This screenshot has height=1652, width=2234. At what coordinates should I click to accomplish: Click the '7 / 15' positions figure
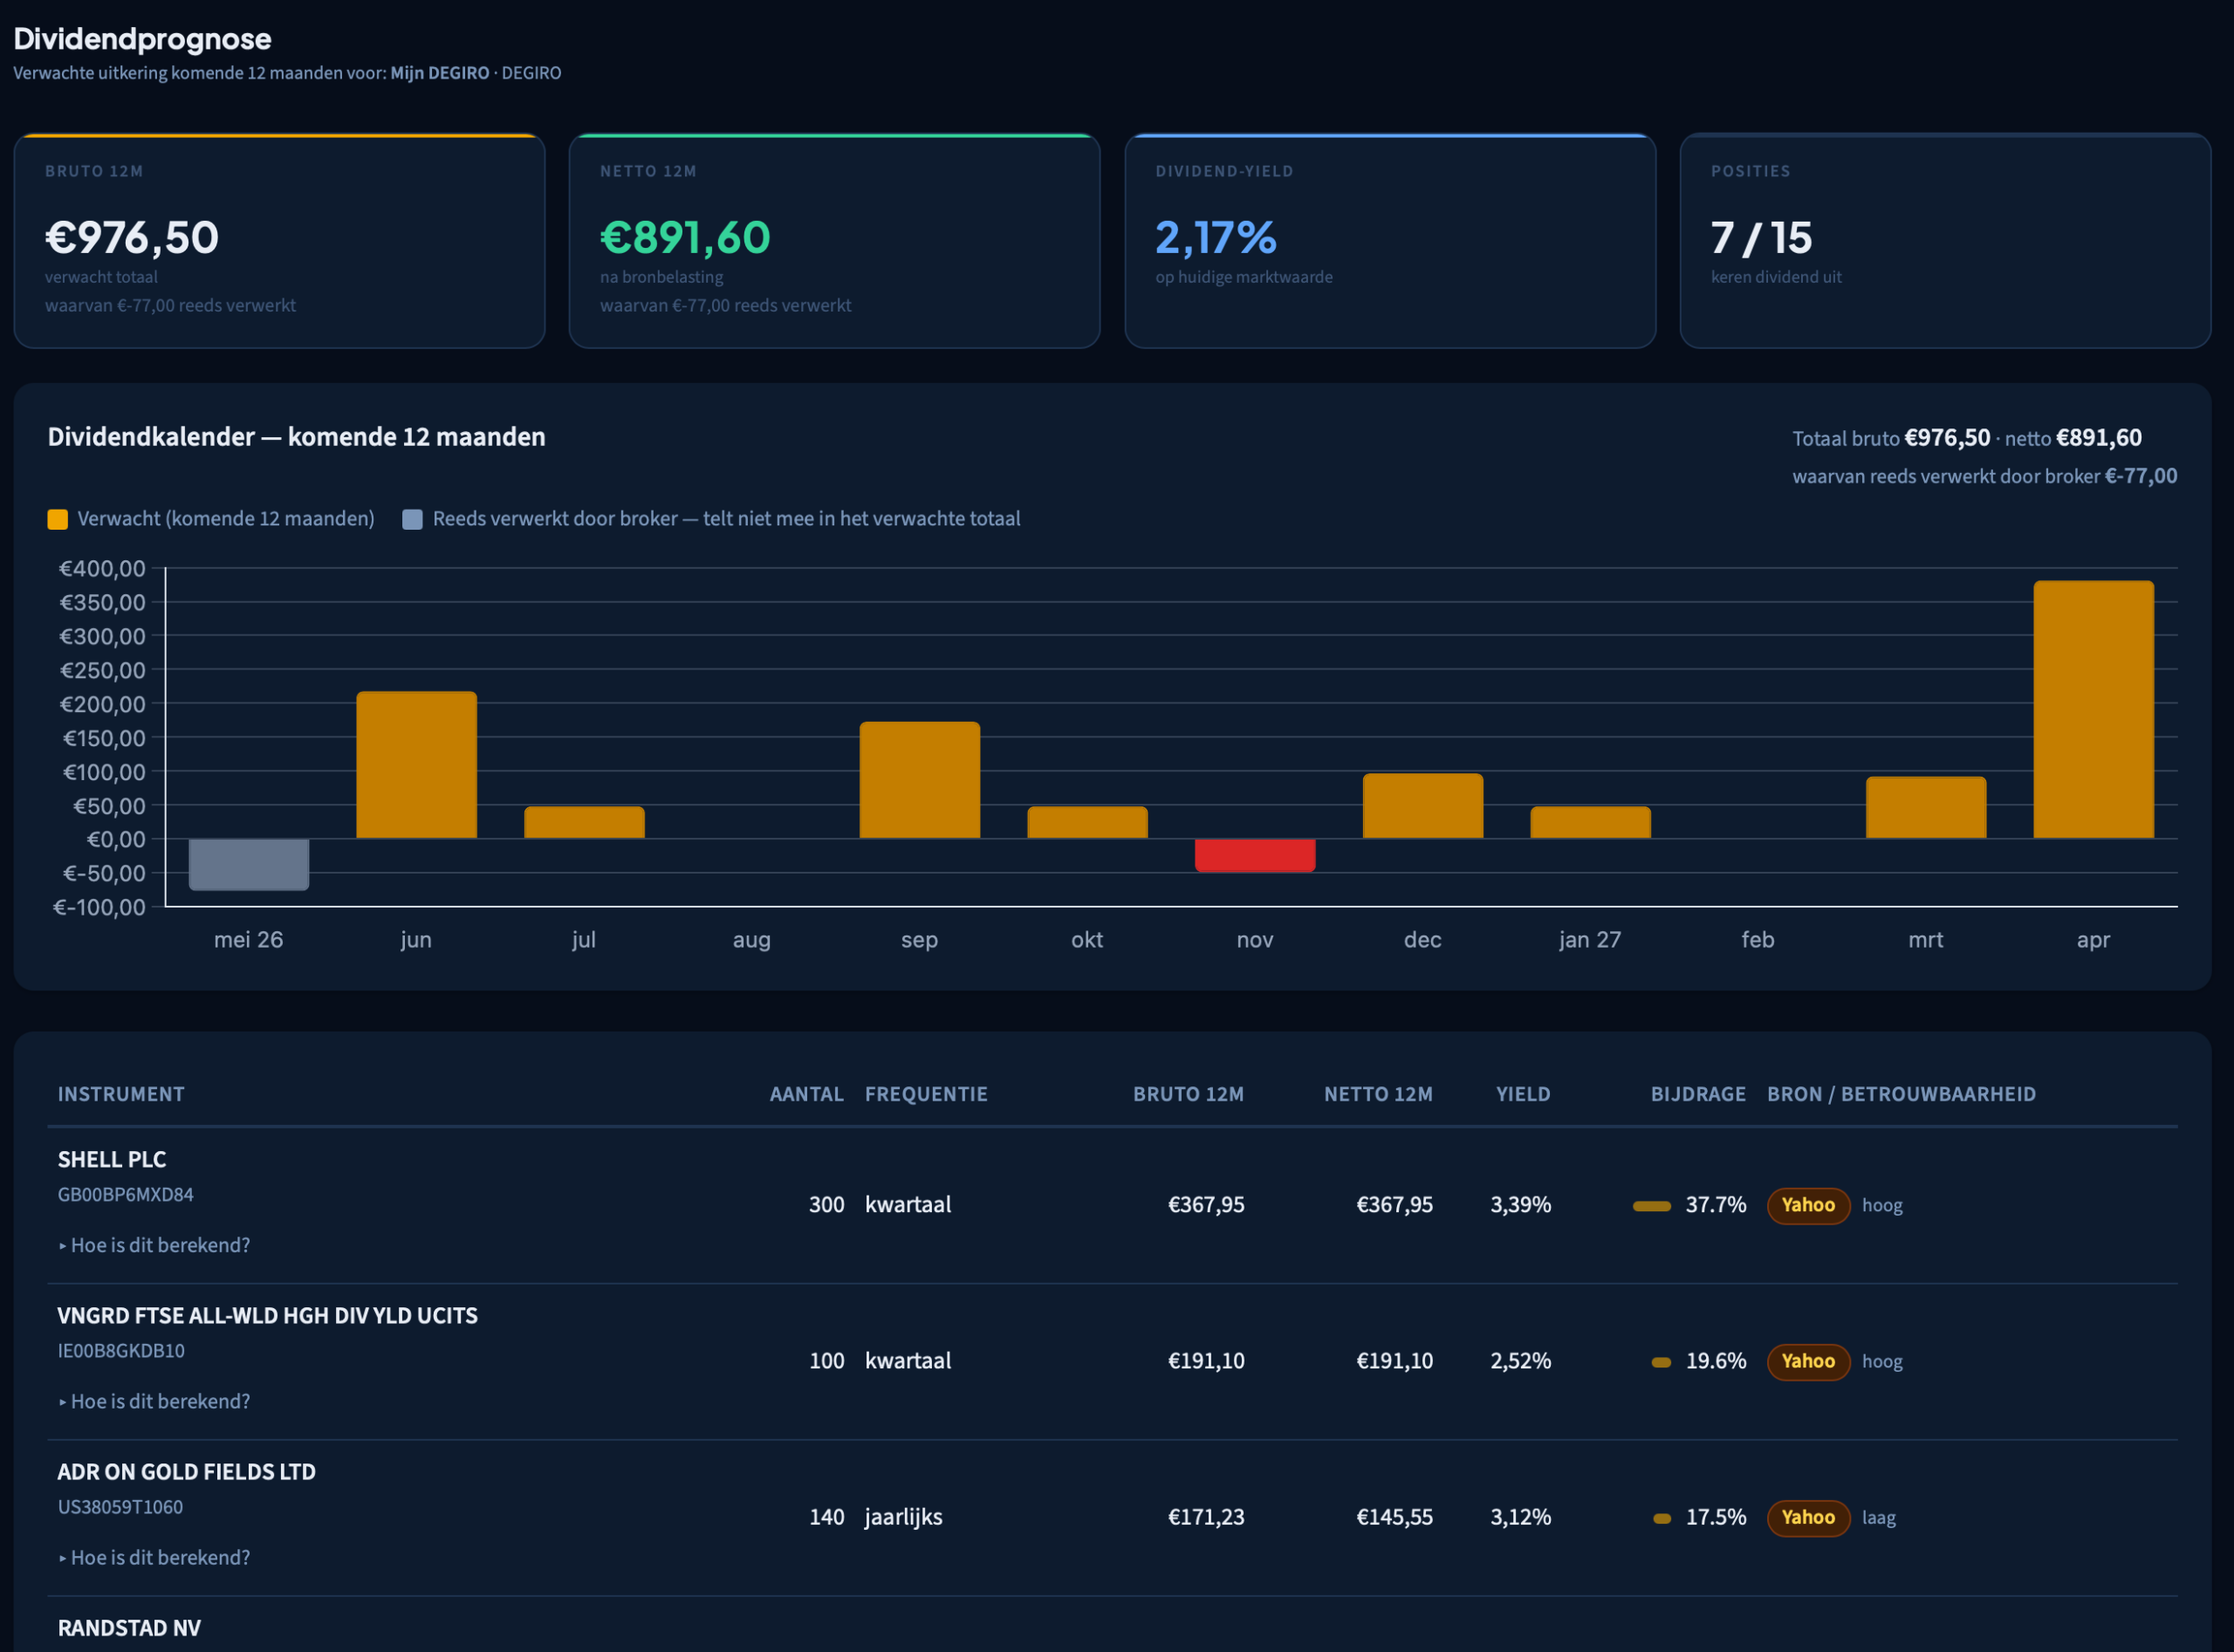tap(1761, 237)
